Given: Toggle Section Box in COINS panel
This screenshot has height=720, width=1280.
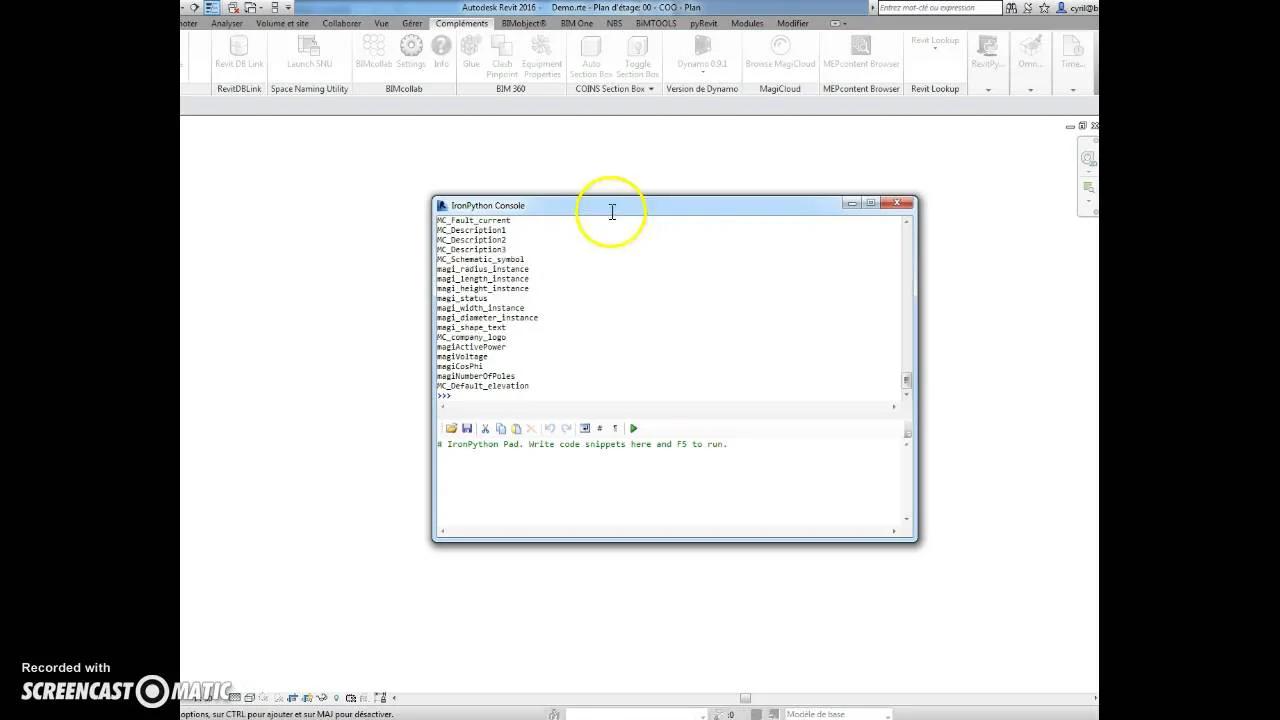Looking at the screenshot, I should 638,55.
